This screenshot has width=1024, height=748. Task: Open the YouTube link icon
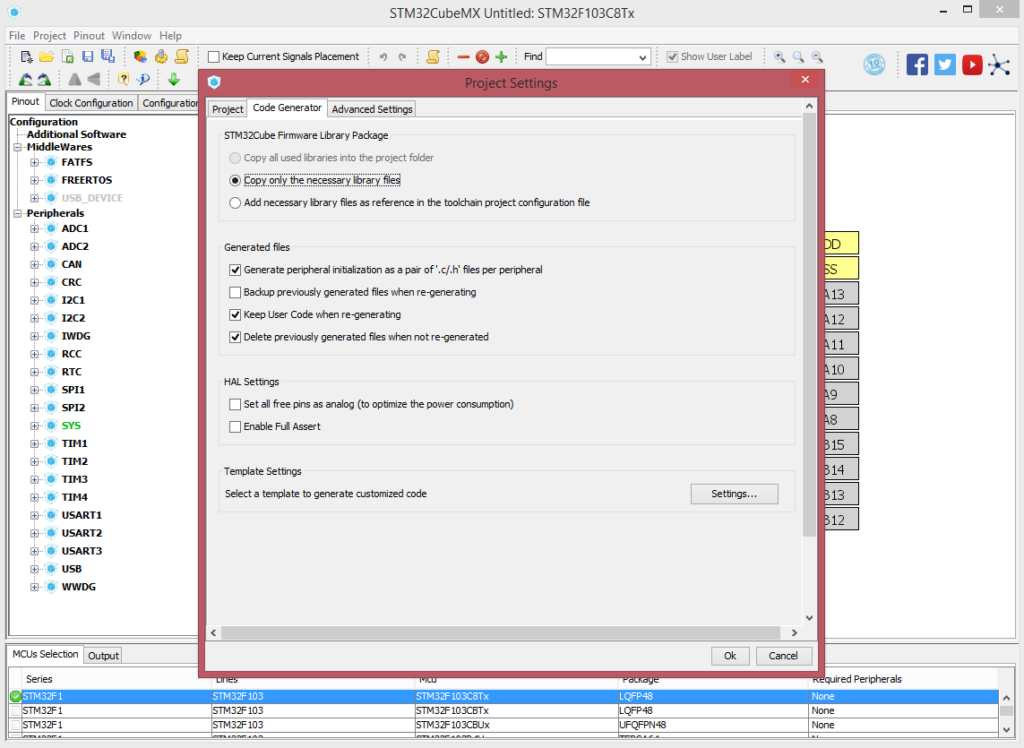(x=972, y=65)
